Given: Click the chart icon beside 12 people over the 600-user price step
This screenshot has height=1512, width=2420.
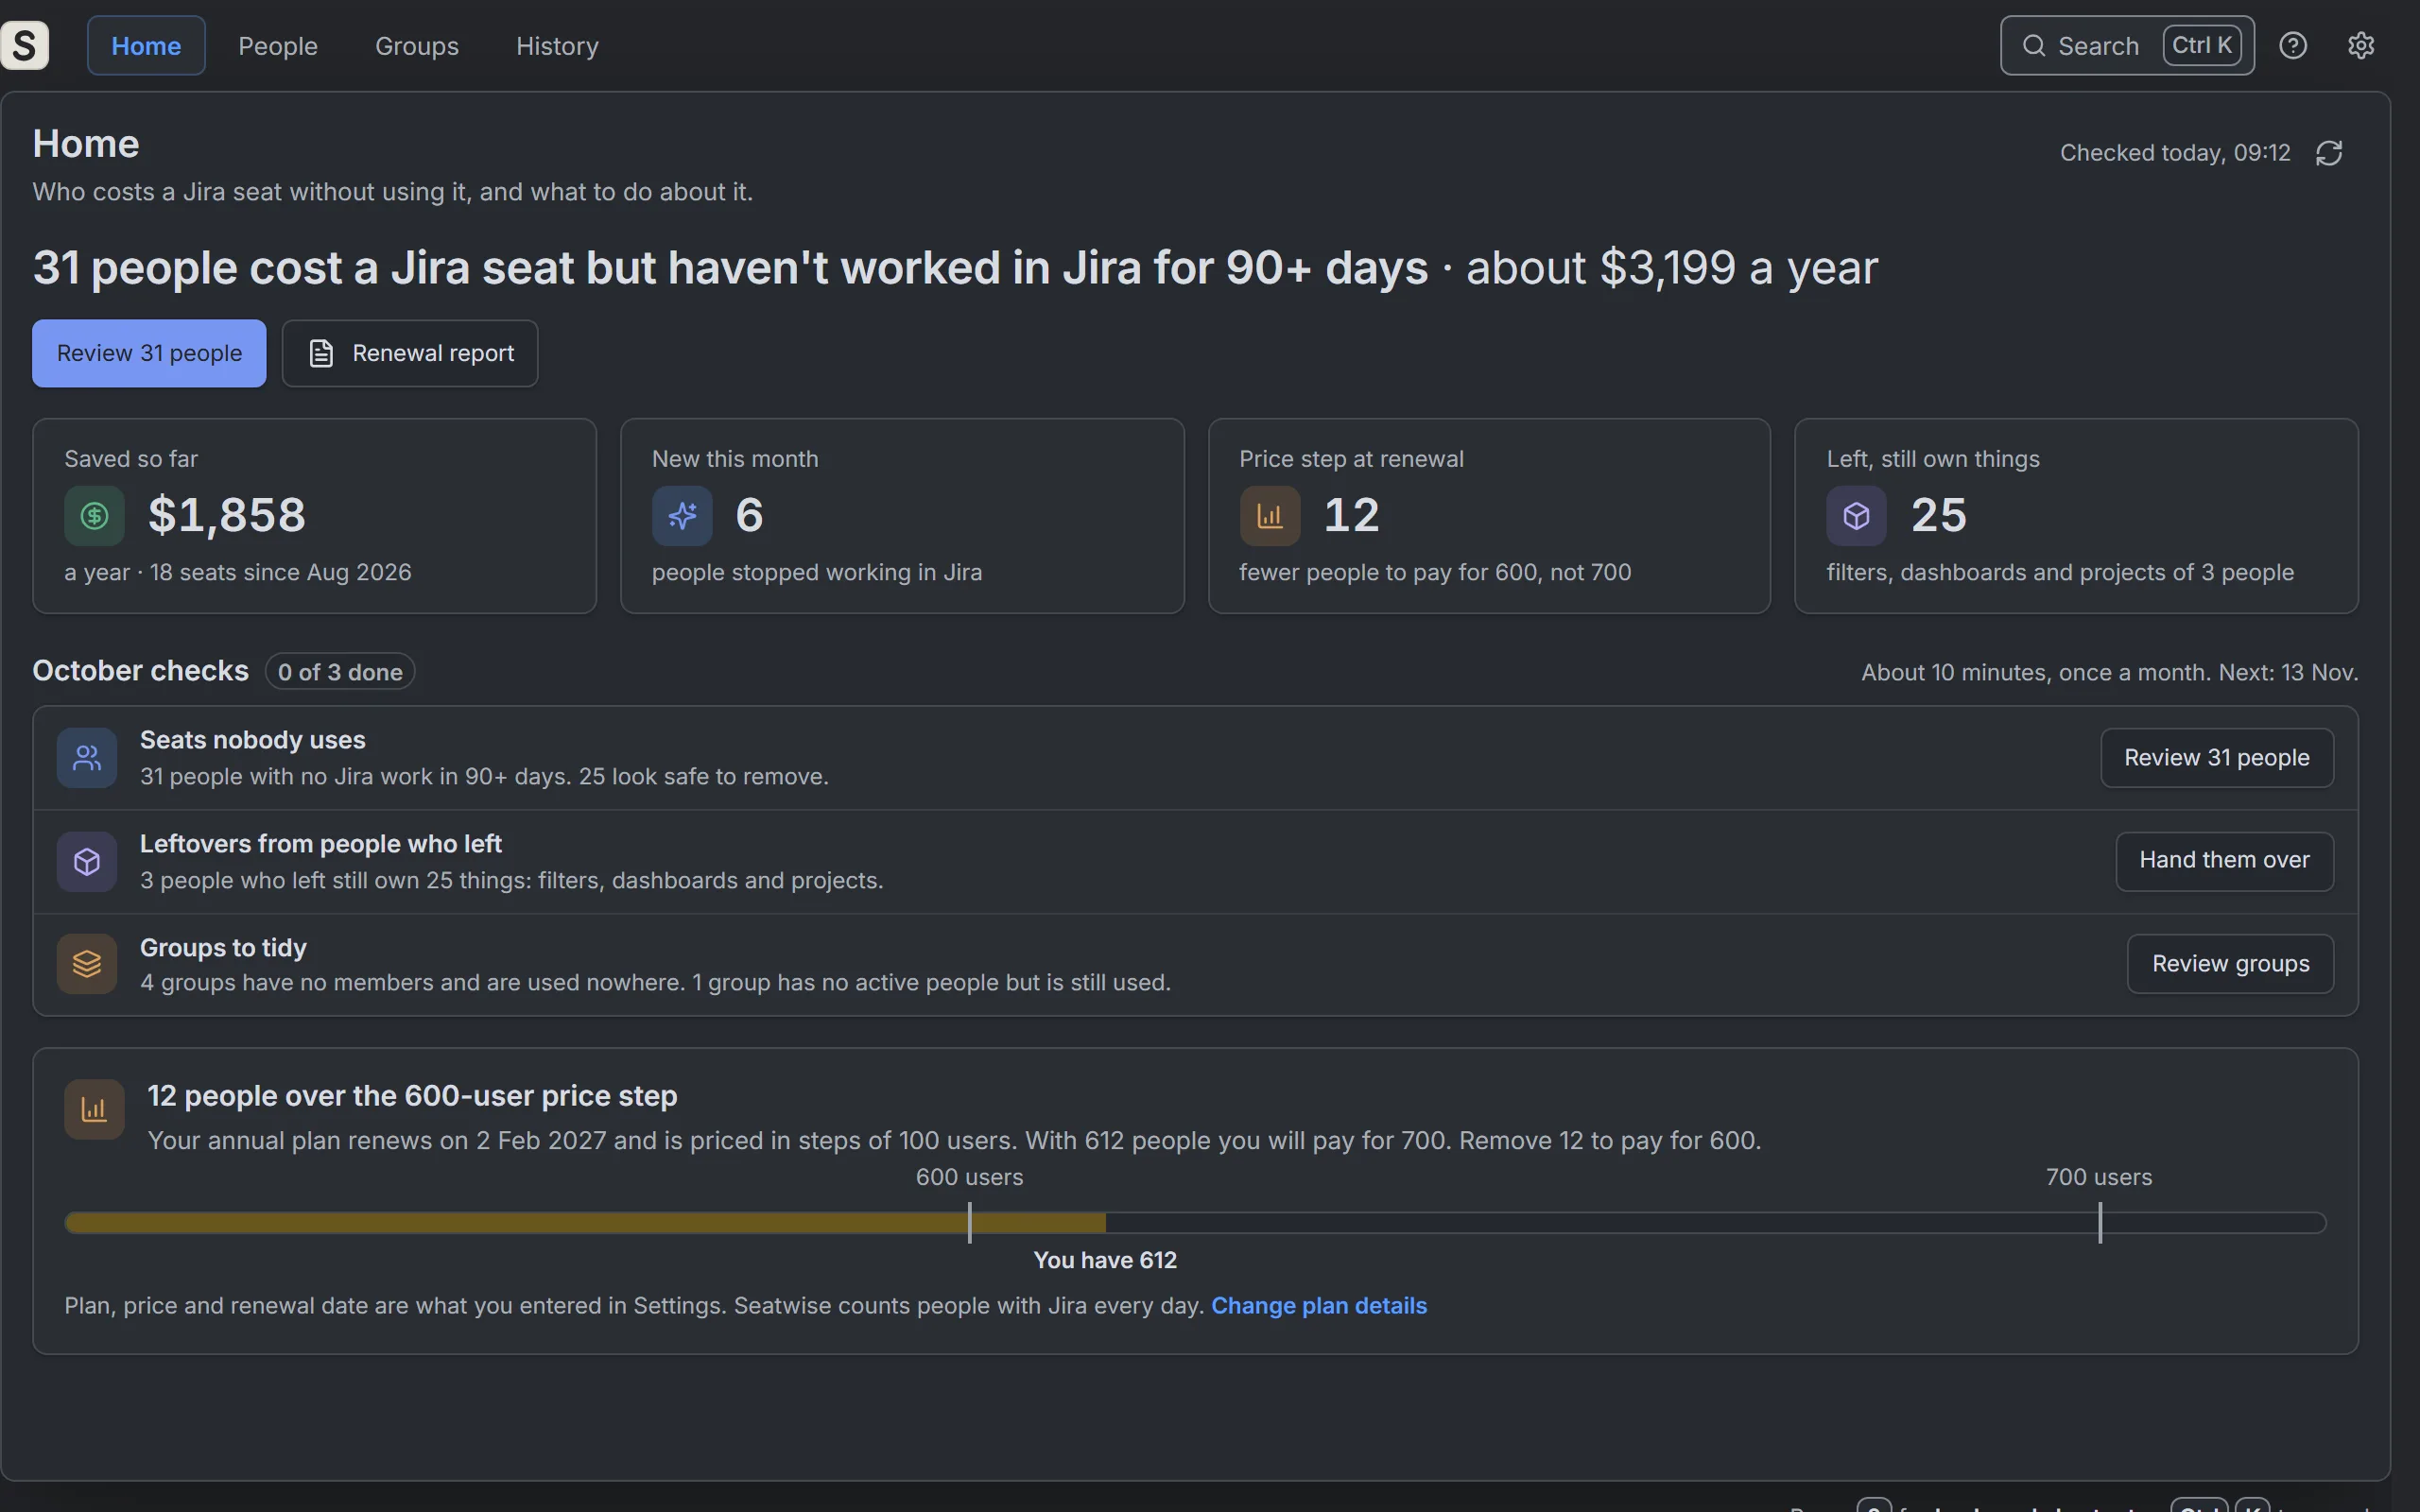Looking at the screenshot, I should click(x=94, y=1109).
